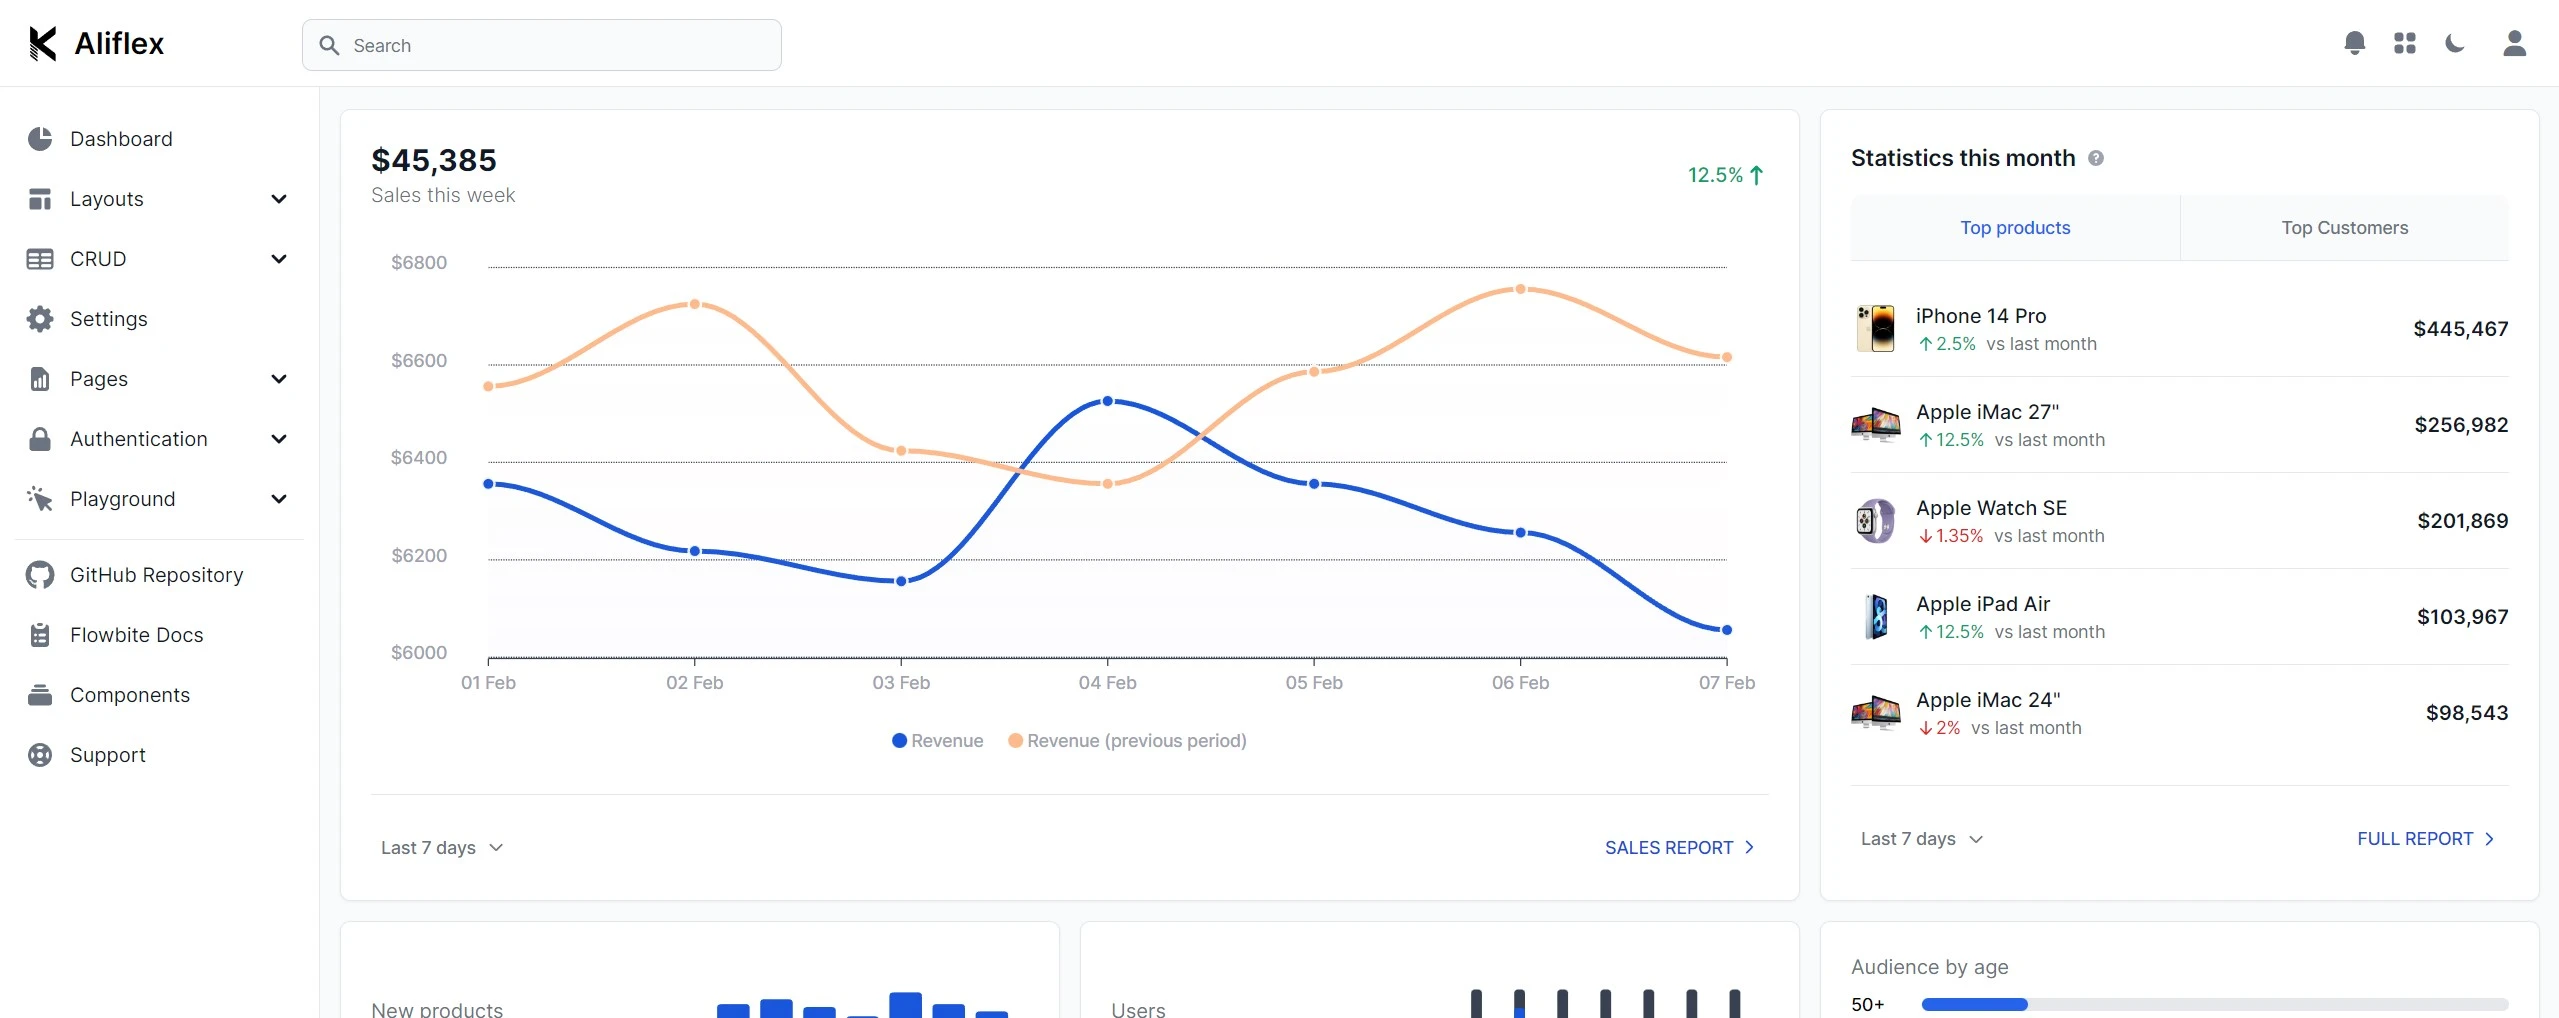
Task: Click the $103,967 revenue value
Action: (2462, 617)
